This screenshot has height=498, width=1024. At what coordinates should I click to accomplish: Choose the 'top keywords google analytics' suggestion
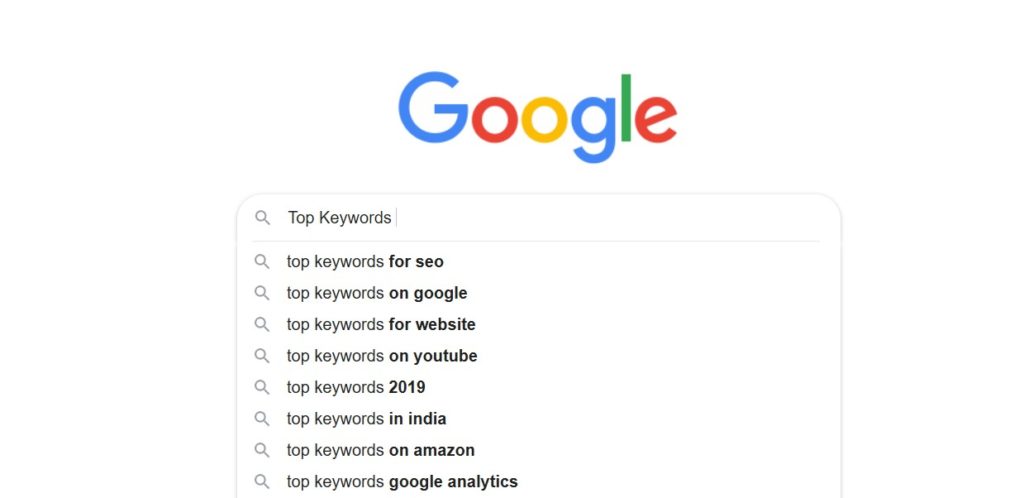(402, 482)
